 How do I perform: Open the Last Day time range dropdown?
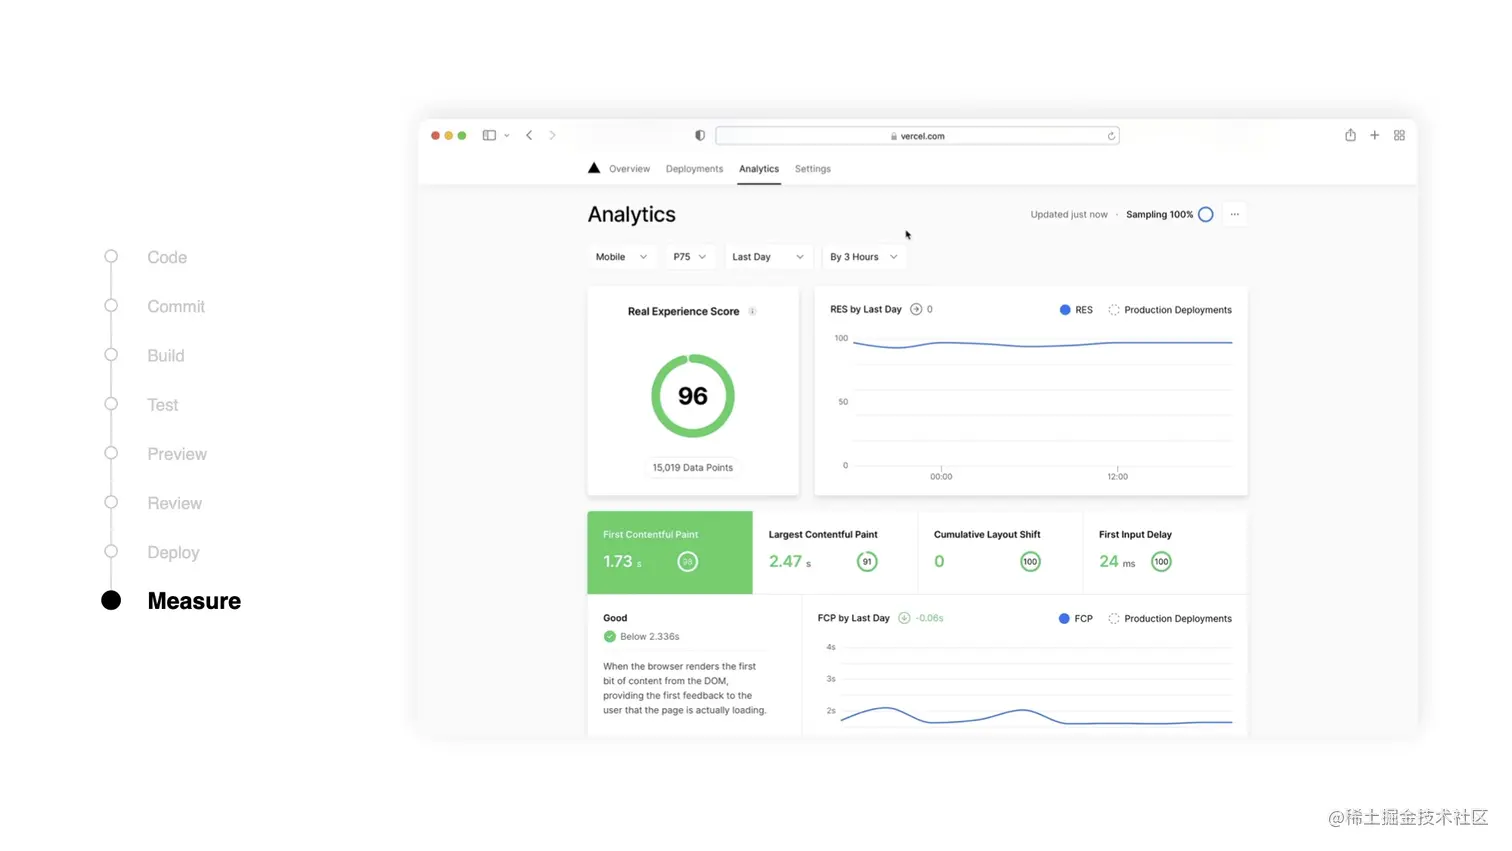click(768, 257)
